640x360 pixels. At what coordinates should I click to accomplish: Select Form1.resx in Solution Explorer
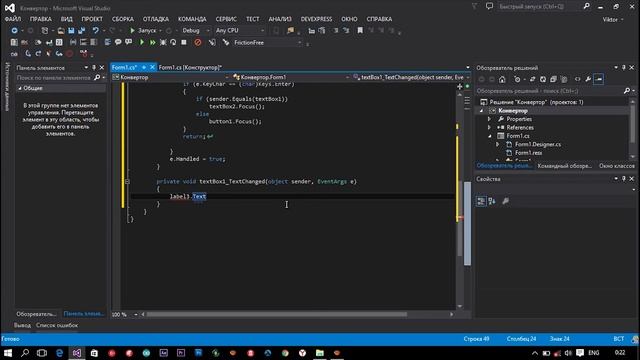[528, 153]
